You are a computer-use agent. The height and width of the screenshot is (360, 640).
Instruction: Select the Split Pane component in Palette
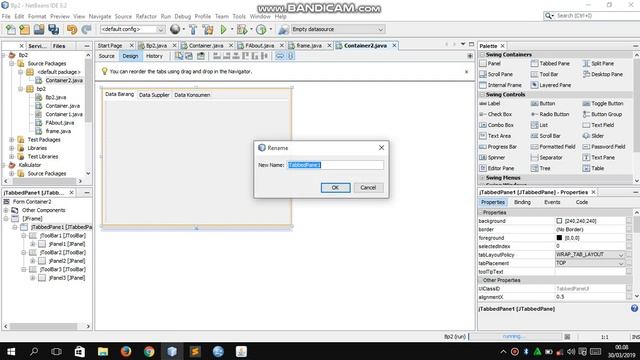(598, 64)
